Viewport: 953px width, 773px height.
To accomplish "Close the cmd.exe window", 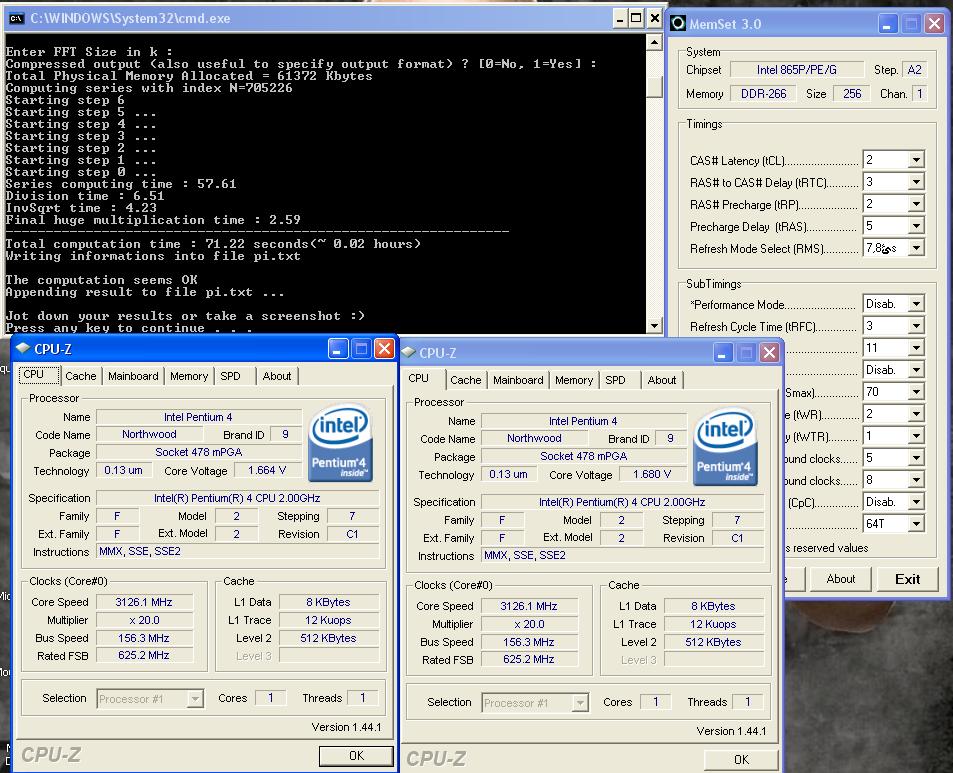I will 654,18.
